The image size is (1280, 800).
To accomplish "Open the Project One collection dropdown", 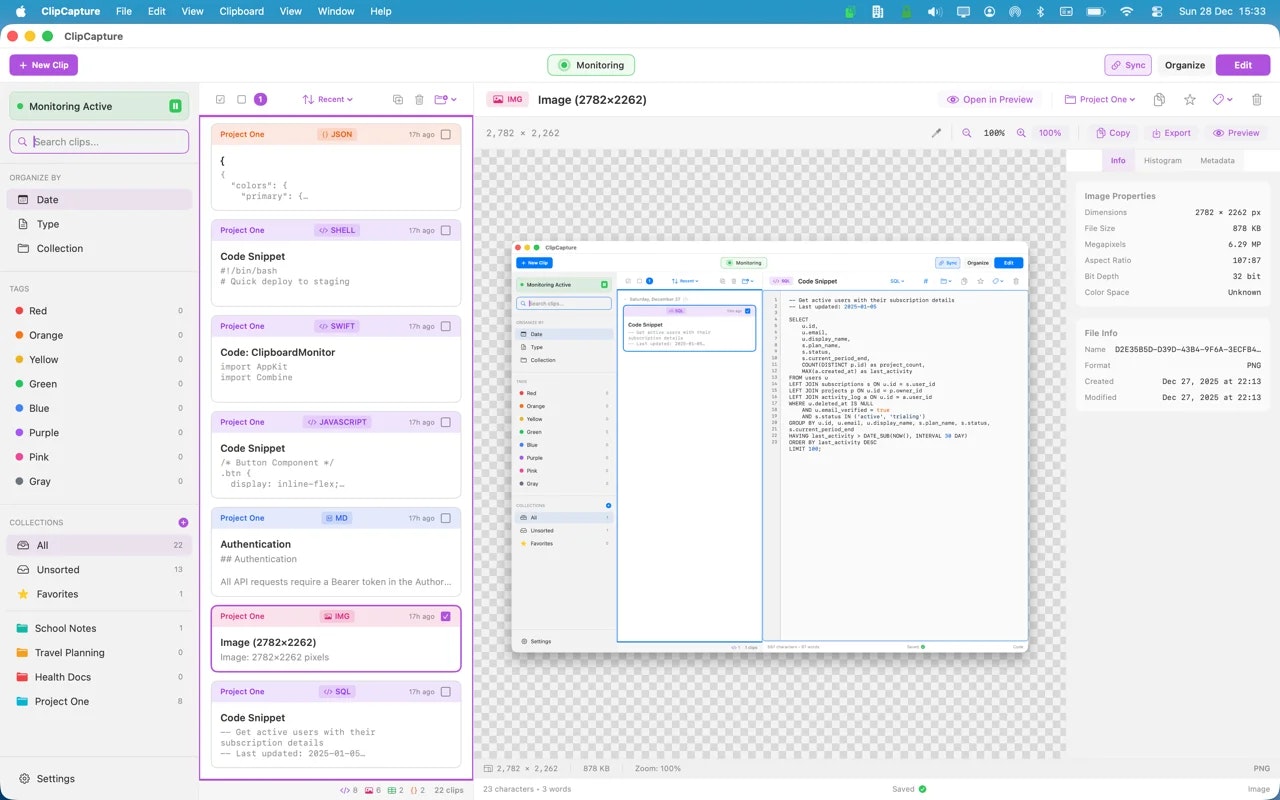I will [x=1100, y=99].
